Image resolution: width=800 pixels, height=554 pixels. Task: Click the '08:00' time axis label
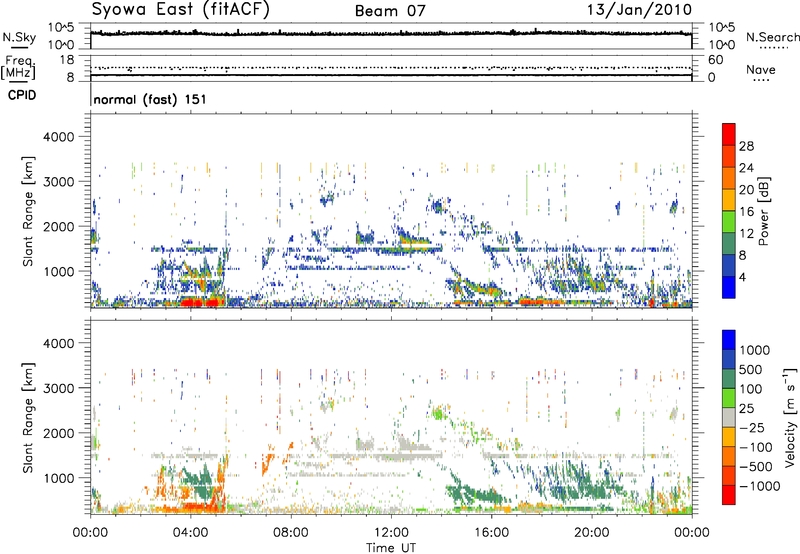[291, 533]
